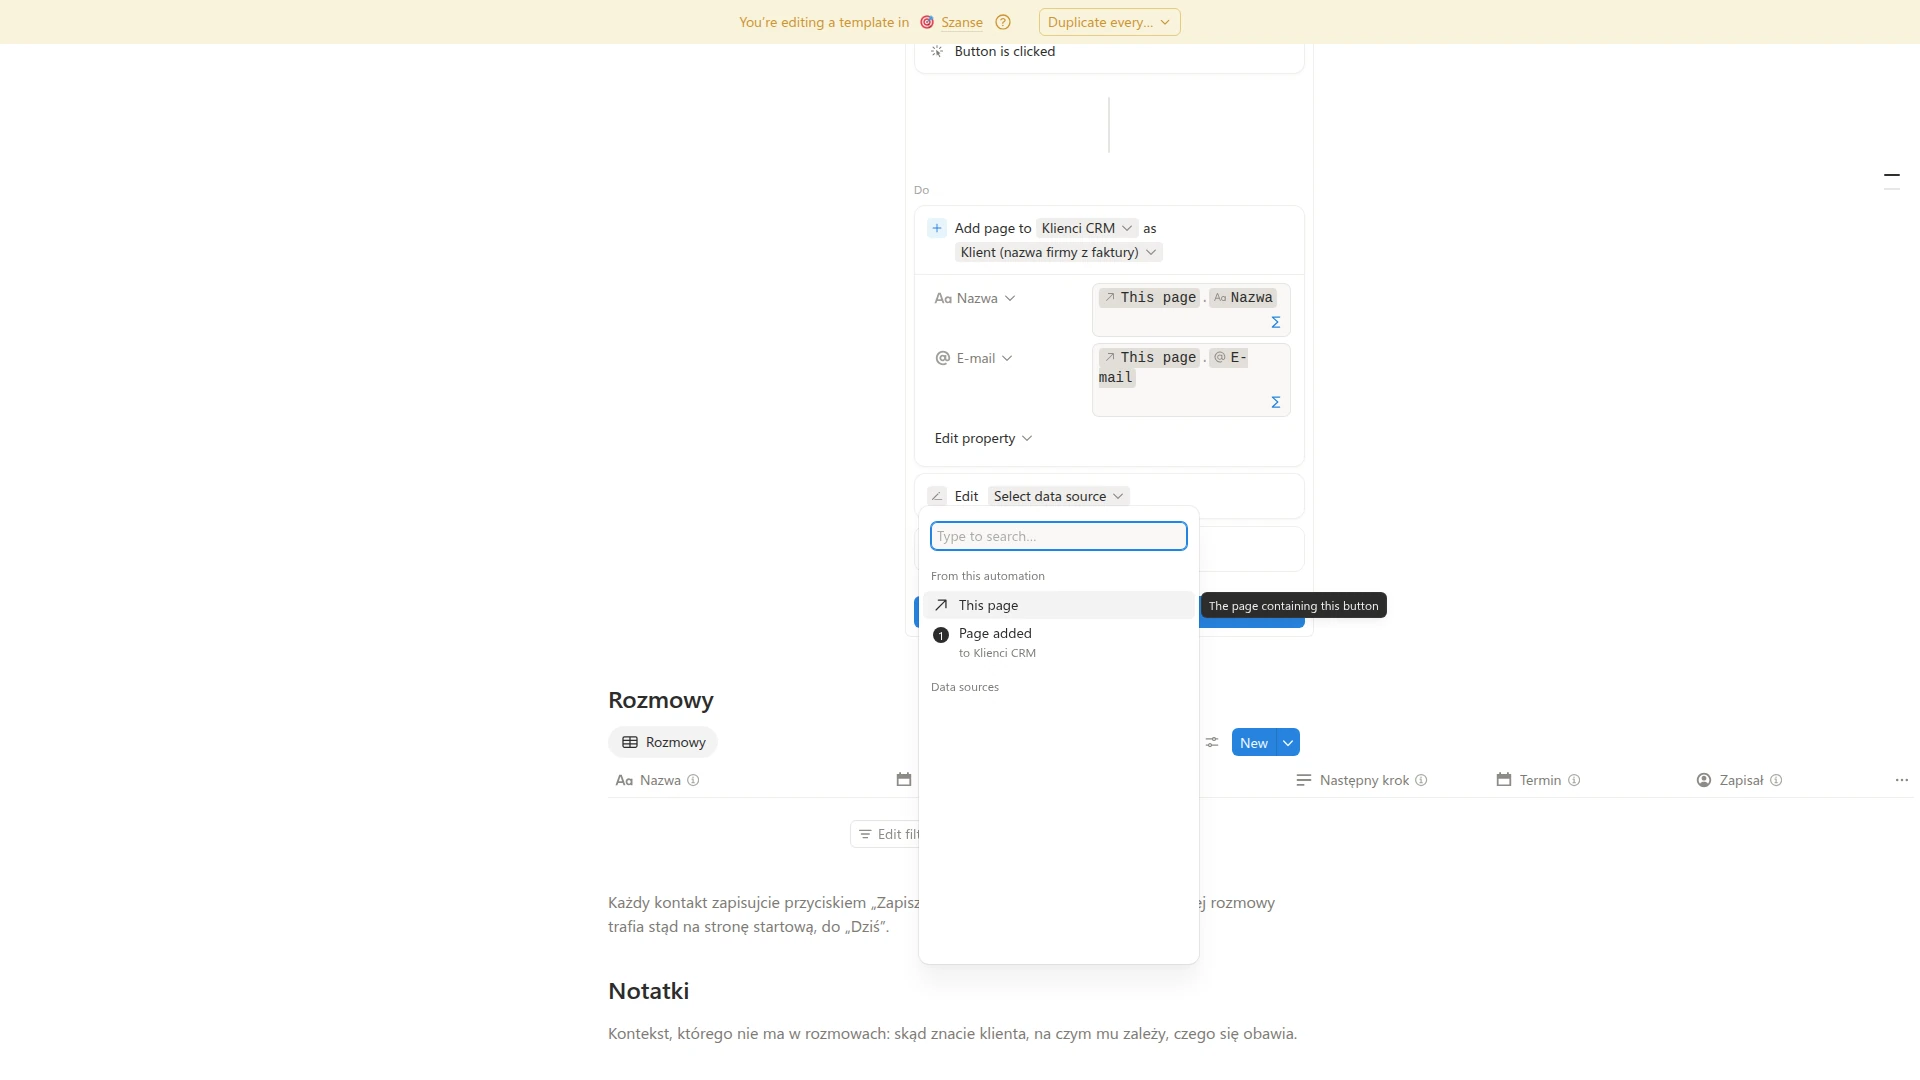Click the info icon beside Zapisał column

[1776, 780]
